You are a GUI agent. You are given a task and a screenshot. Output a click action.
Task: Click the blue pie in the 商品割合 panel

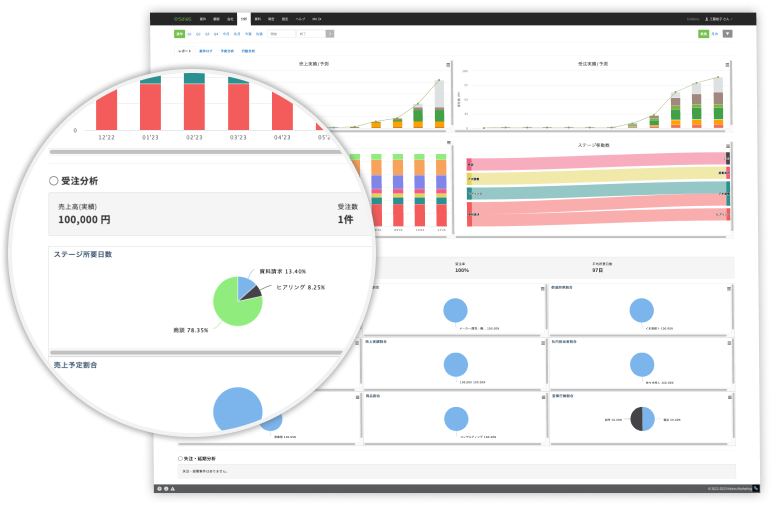coord(456,419)
